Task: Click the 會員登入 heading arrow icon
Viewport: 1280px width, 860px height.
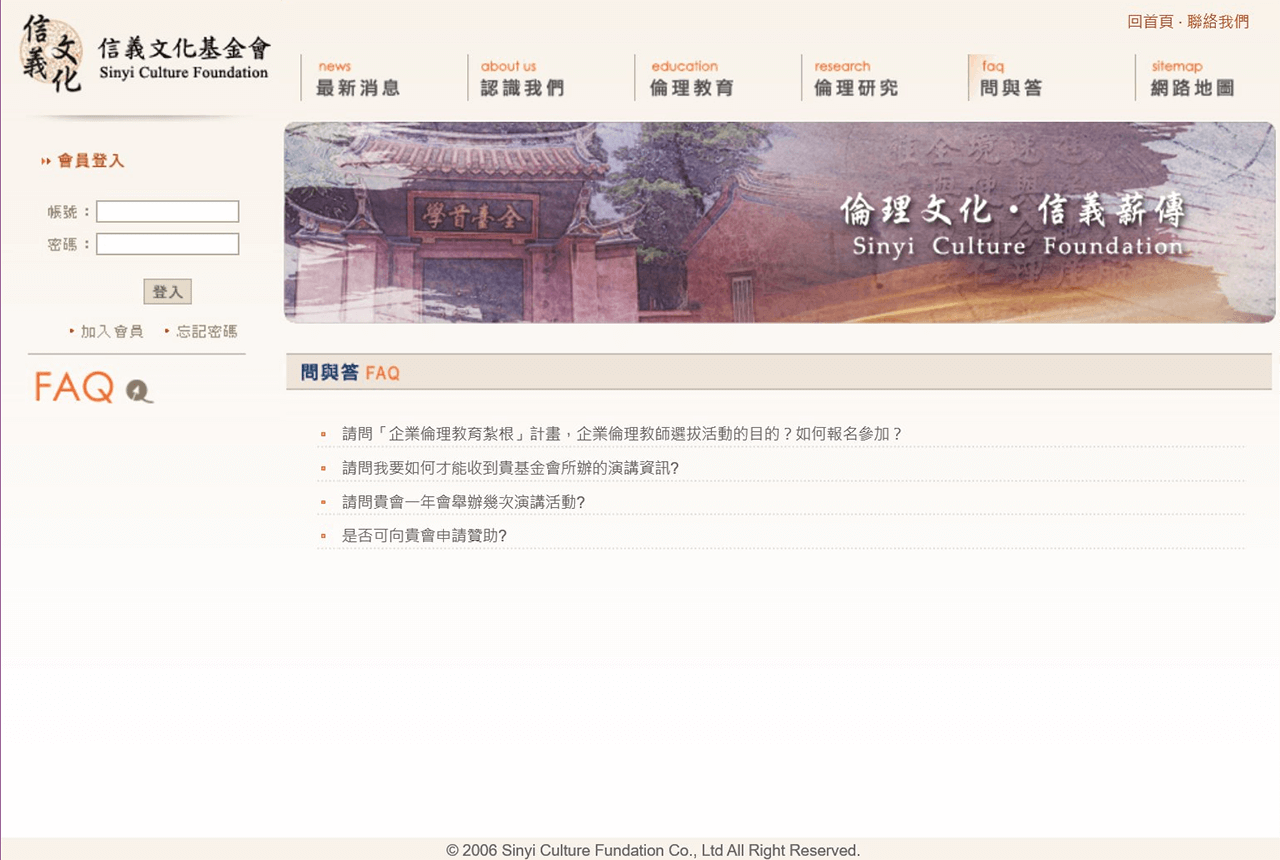Action: pos(46,161)
